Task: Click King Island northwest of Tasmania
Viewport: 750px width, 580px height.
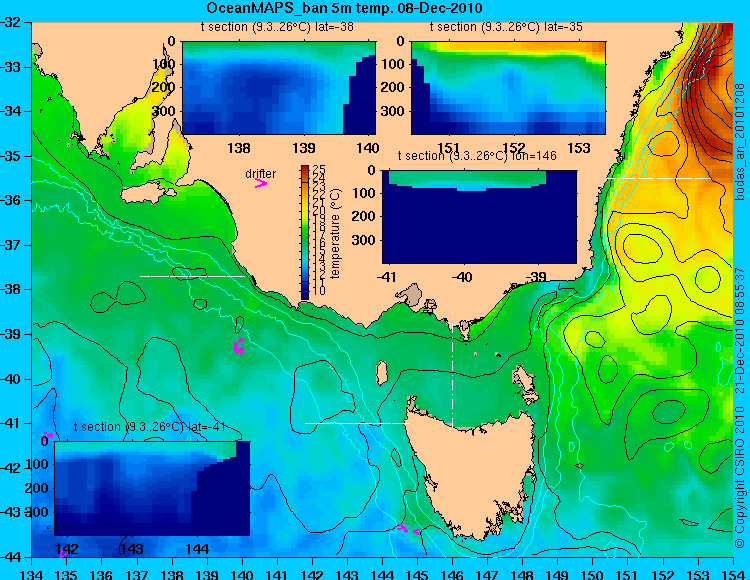Action: [382, 372]
